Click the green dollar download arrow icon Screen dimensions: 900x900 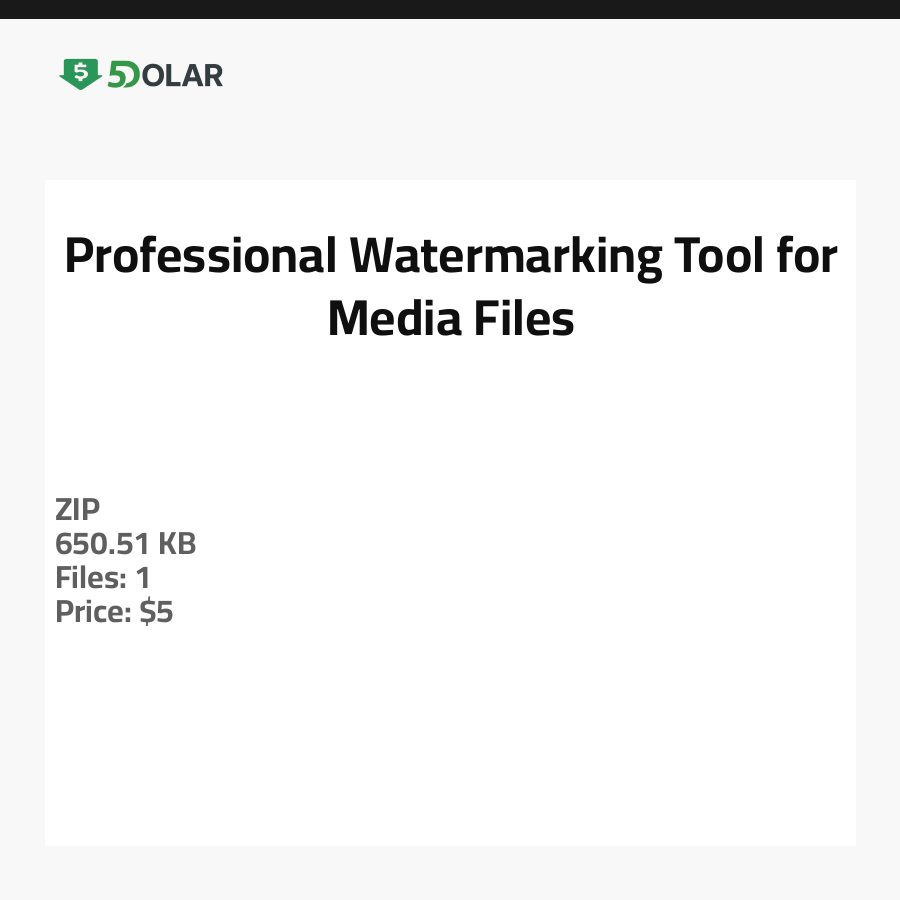(x=80, y=74)
